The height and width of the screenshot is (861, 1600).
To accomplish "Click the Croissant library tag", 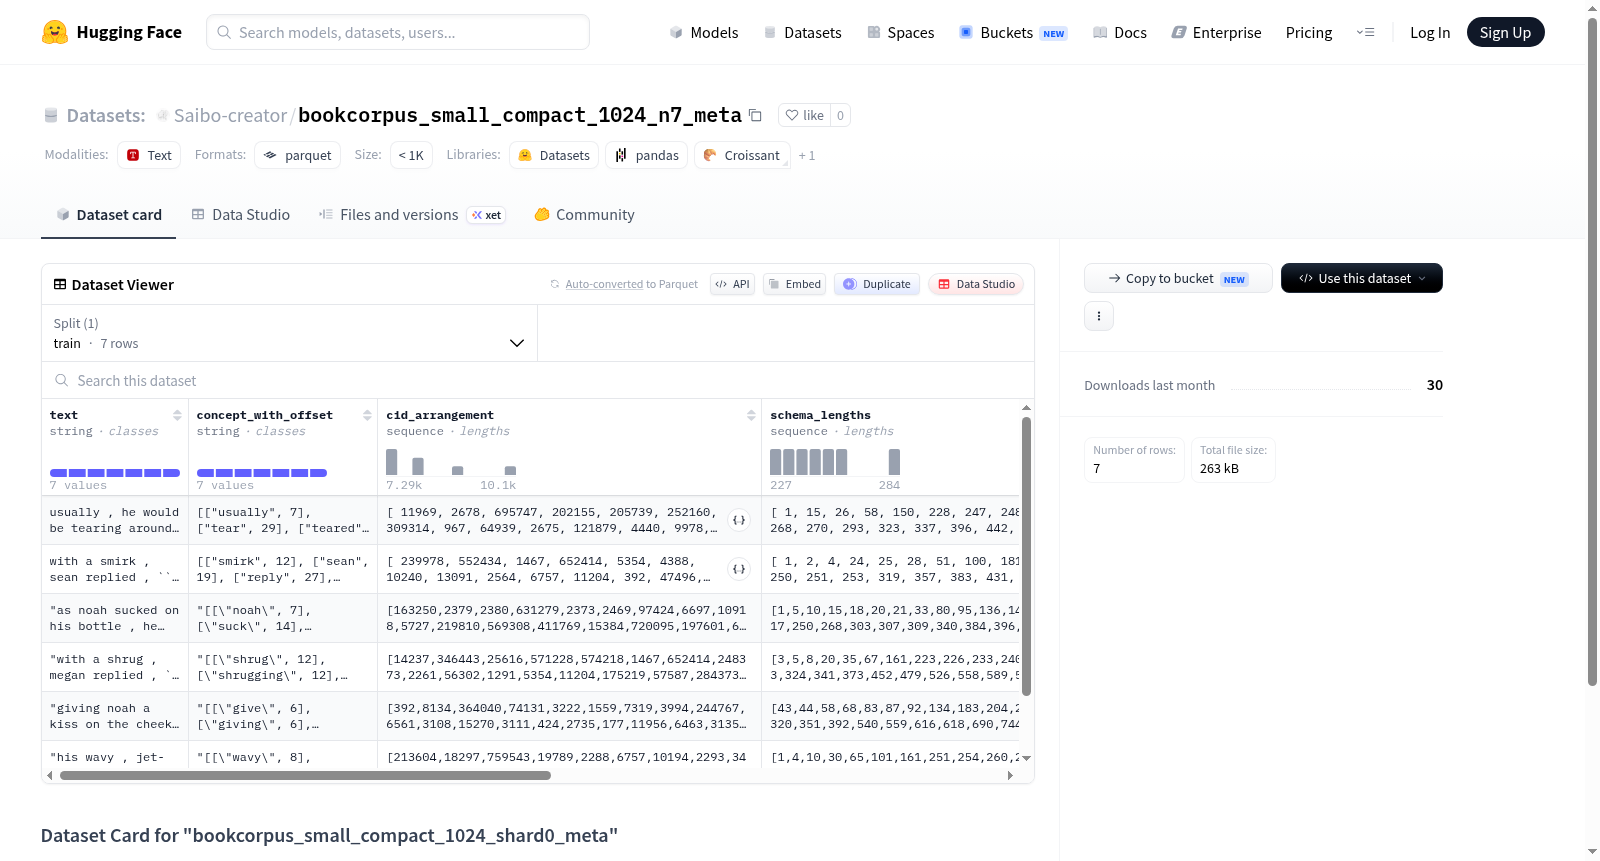I will coord(742,155).
